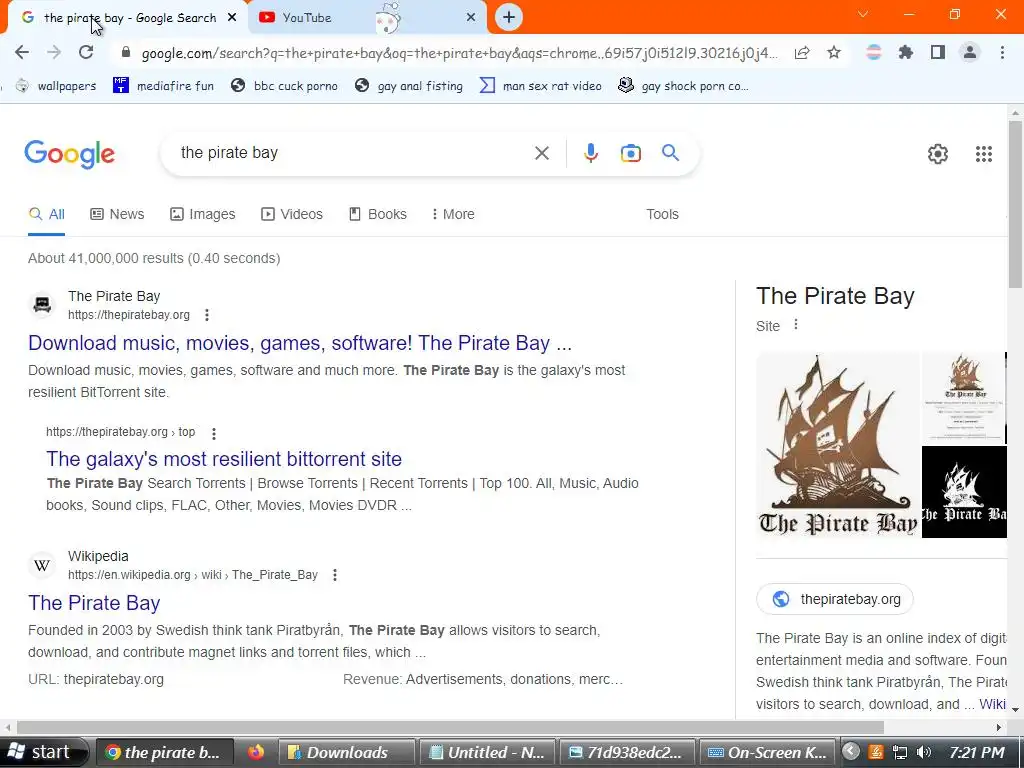Expand the More search filters
This screenshot has height=768, width=1024.
[x=453, y=214]
